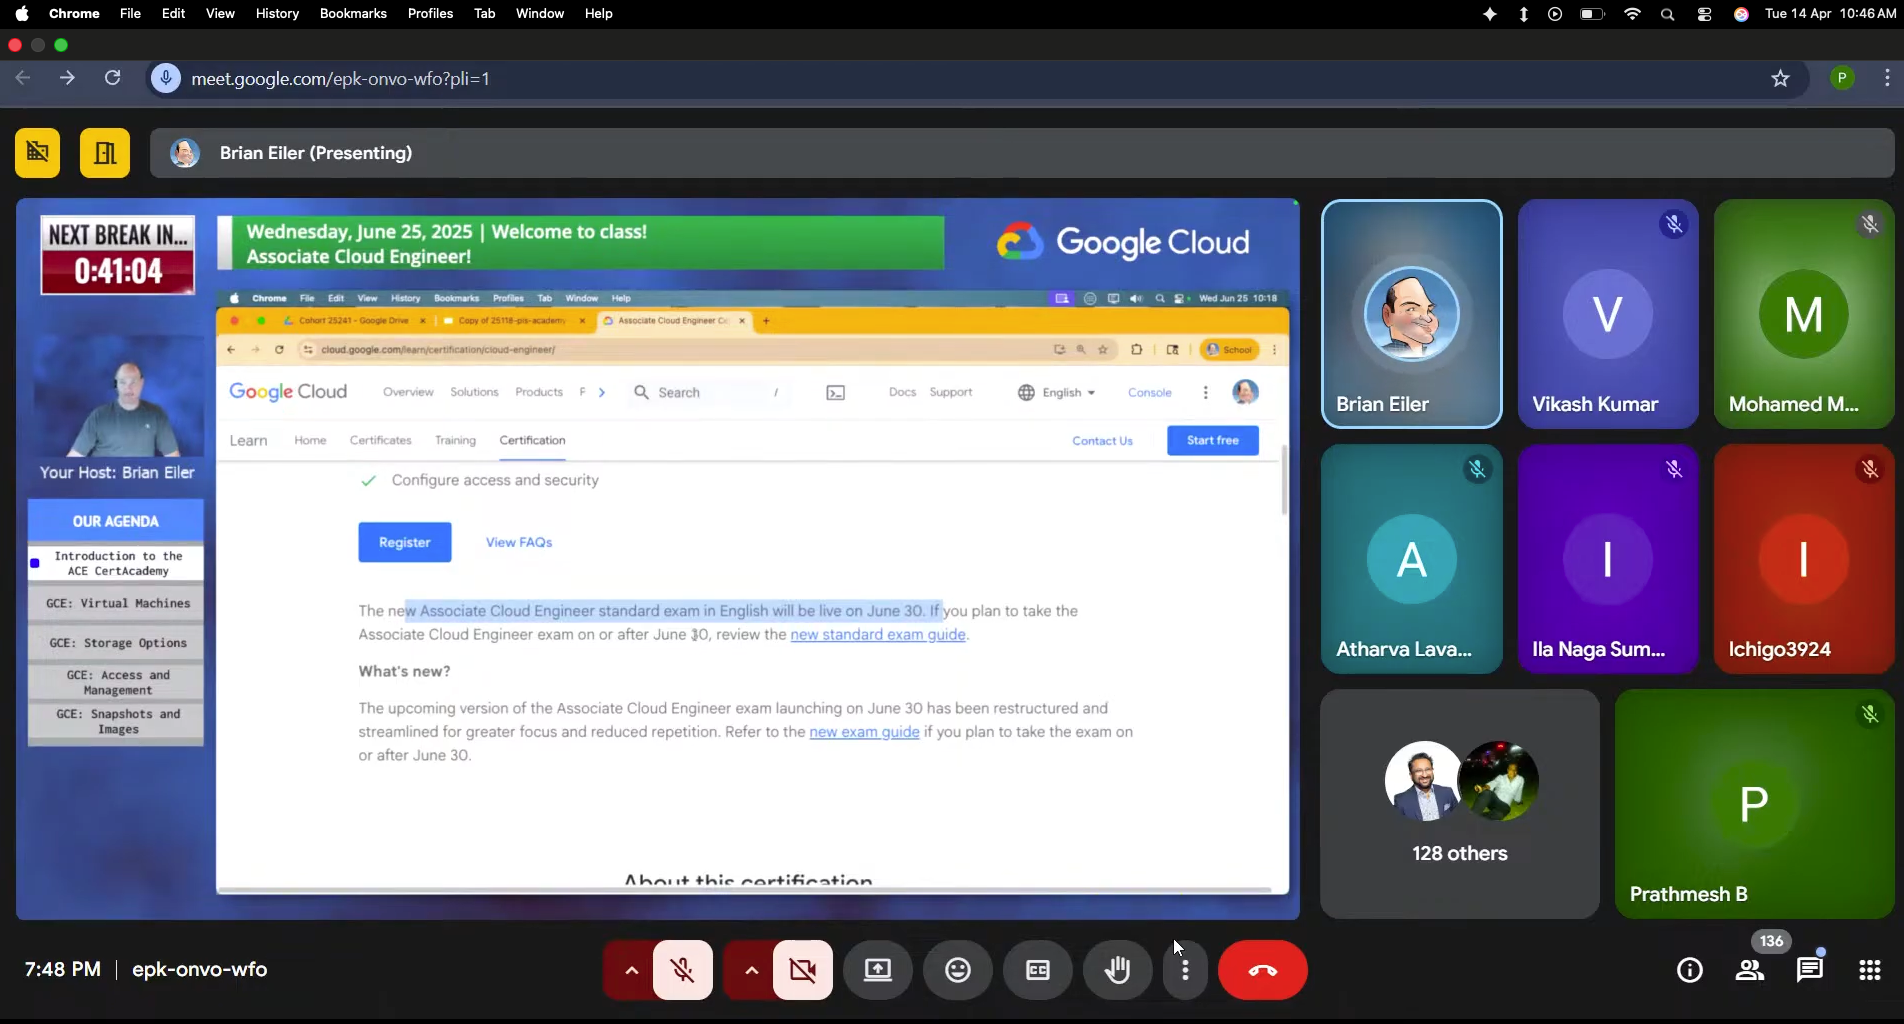Open the Tab menu
Image resolution: width=1904 pixels, height=1024 pixels.
[x=484, y=14]
